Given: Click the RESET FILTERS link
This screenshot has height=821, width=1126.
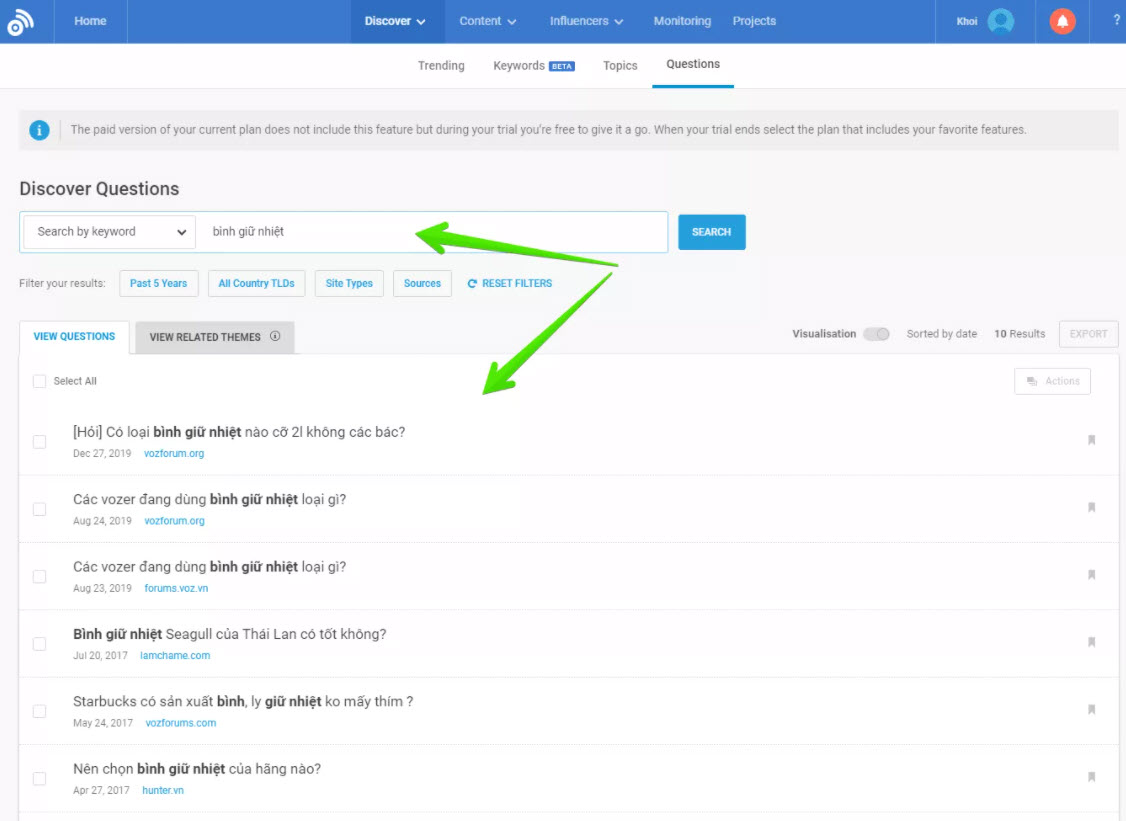Looking at the screenshot, I should (x=510, y=283).
